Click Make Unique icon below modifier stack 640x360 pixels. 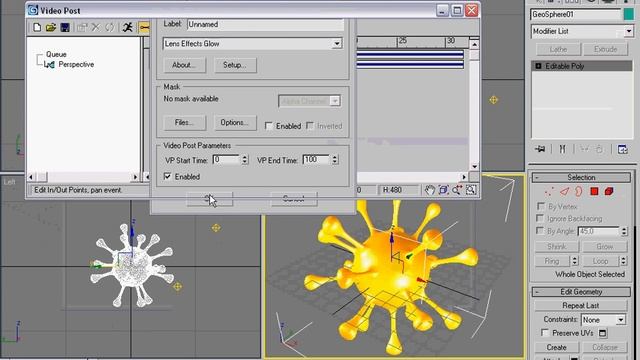(584, 149)
